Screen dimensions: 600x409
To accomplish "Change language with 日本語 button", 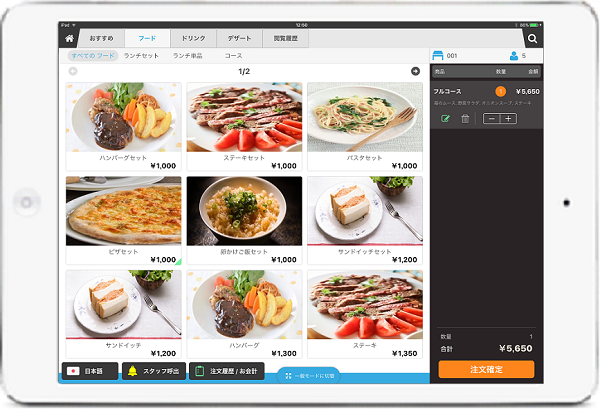I will click(90, 371).
